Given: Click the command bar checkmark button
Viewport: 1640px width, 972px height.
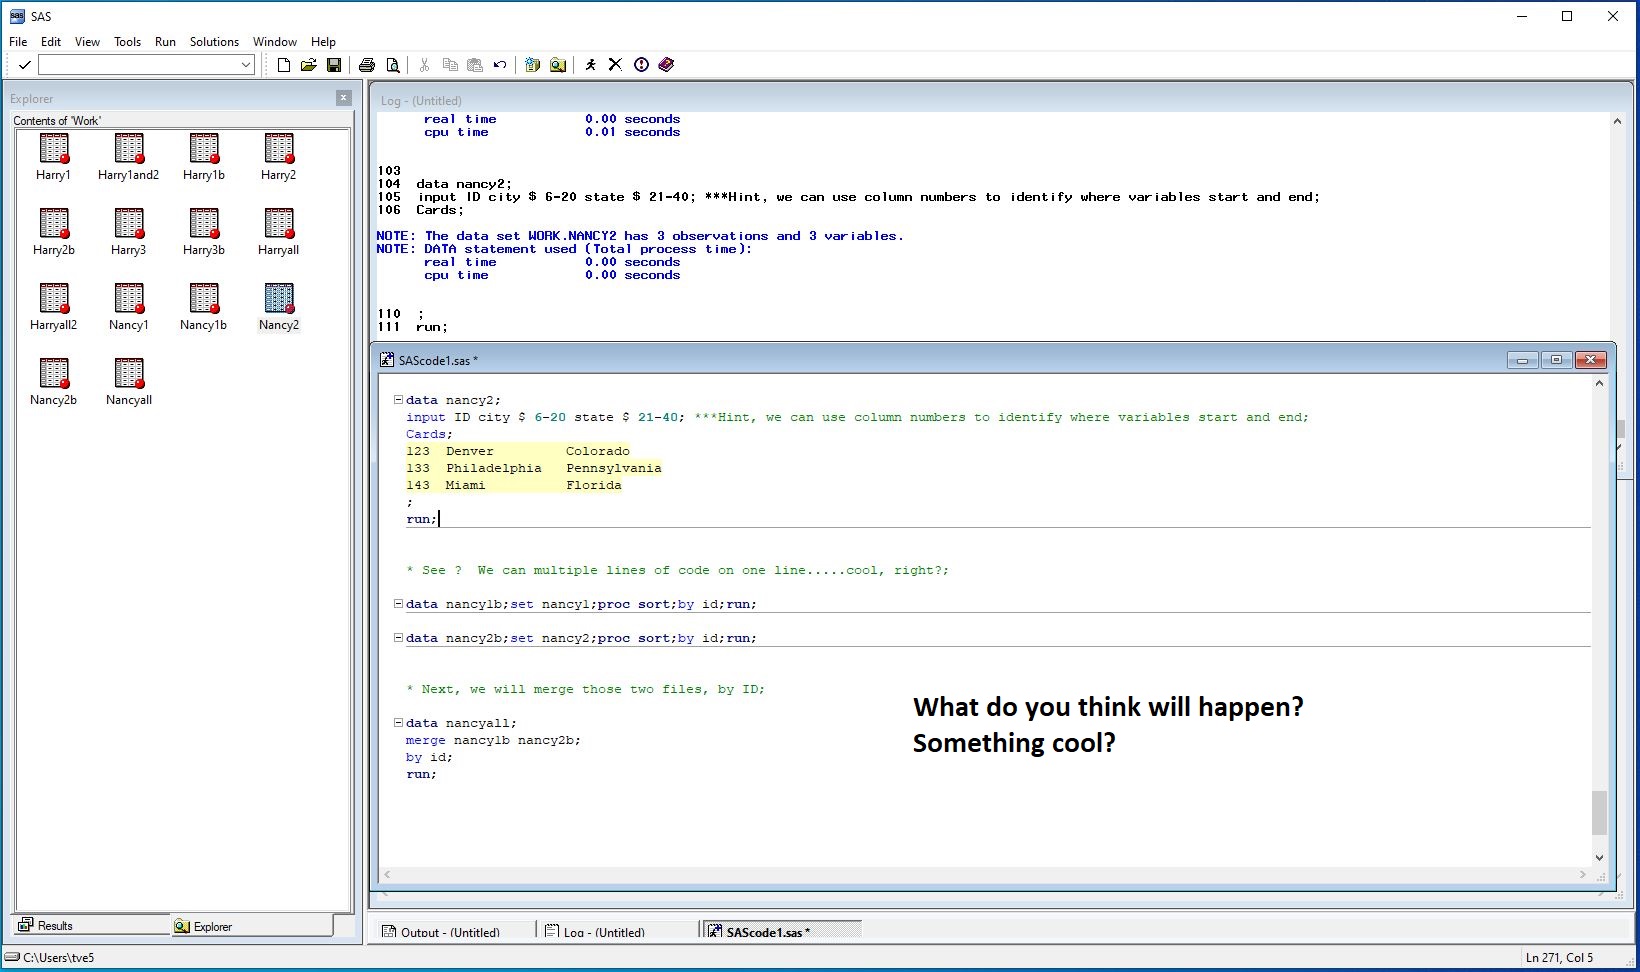Looking at the screenshot, I should click(x=25, y=65).
